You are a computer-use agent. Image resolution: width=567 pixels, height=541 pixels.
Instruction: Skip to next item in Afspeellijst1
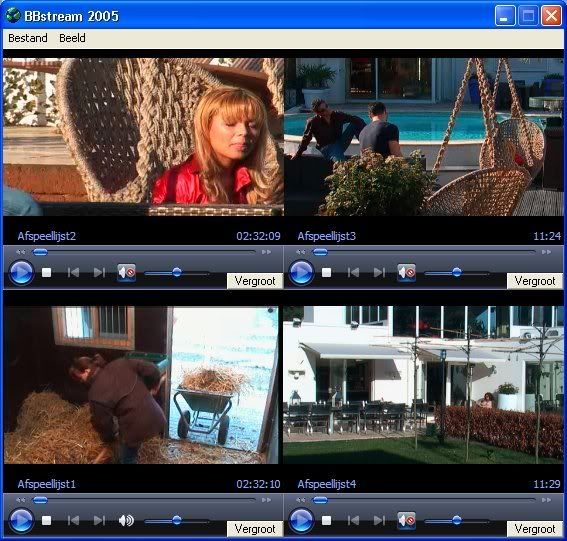pos(99,520)
